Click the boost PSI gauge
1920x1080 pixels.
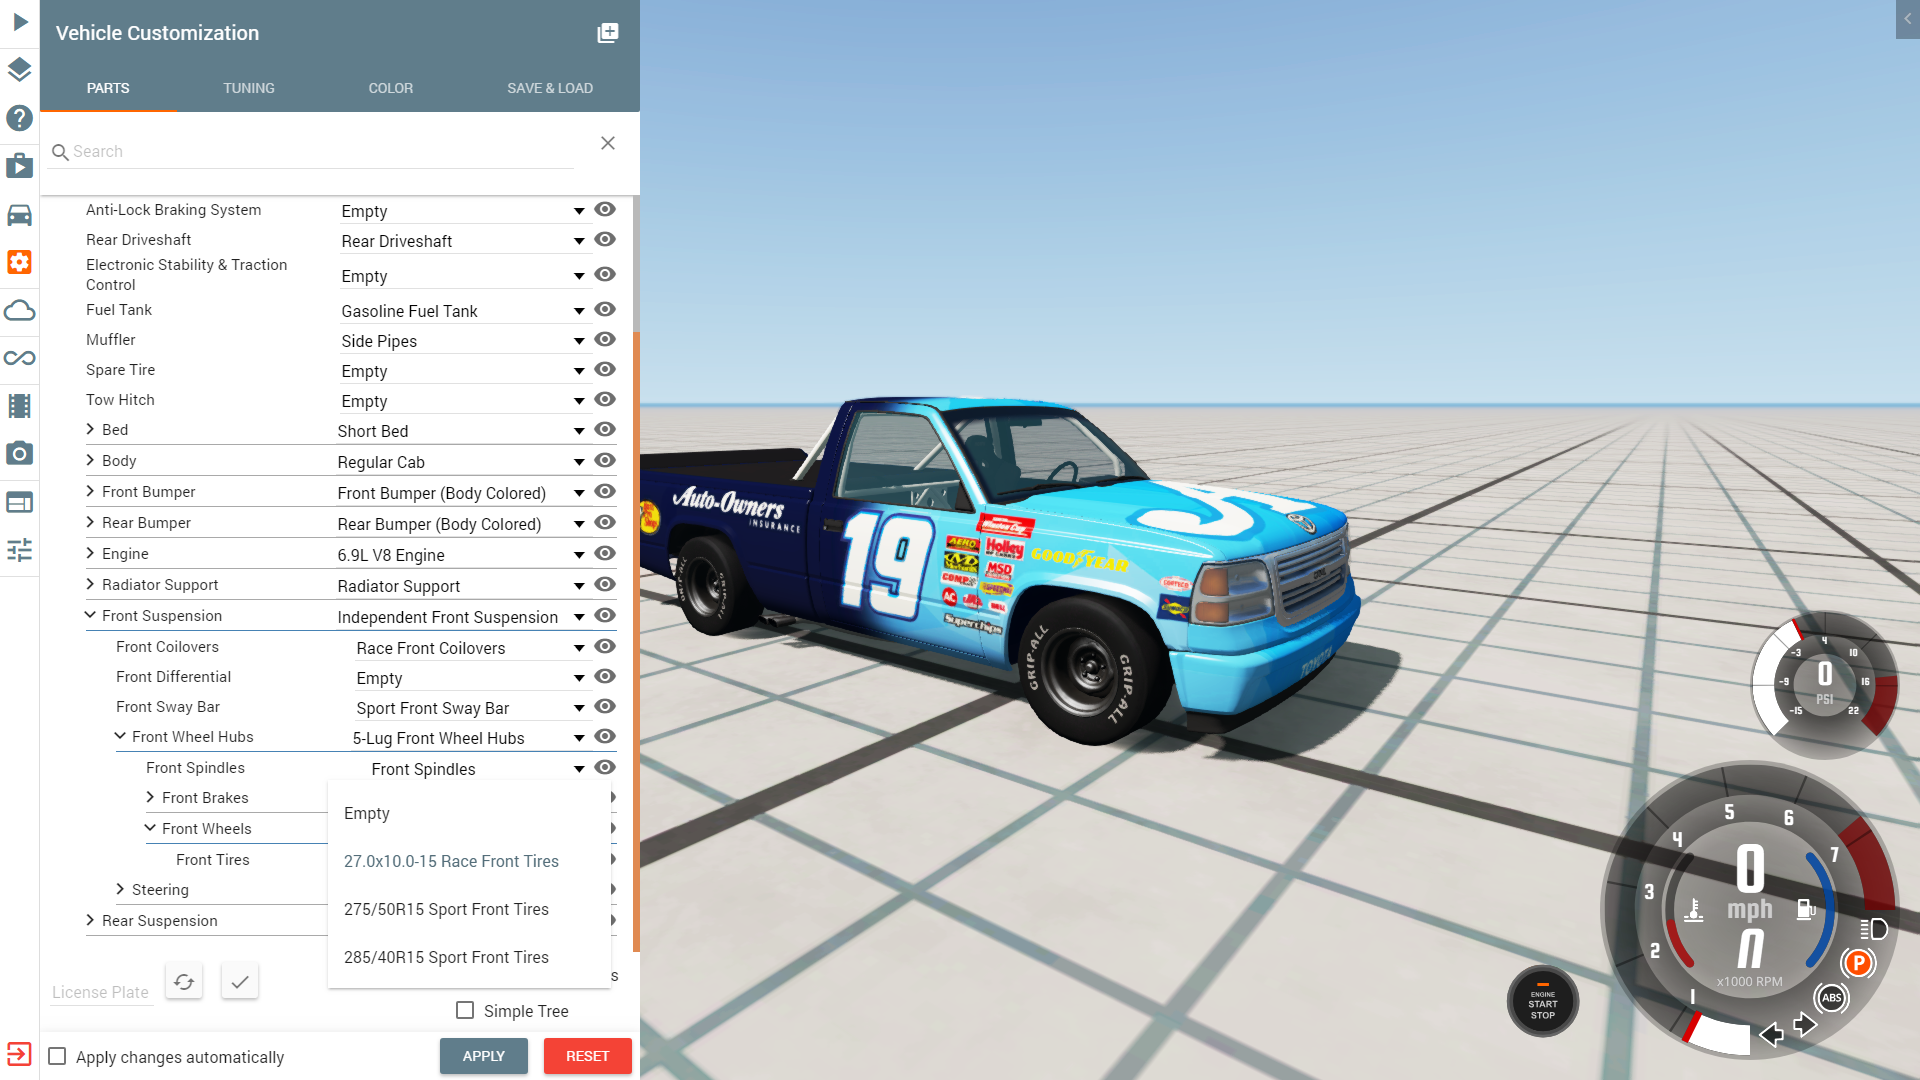tap(1824, 685)
